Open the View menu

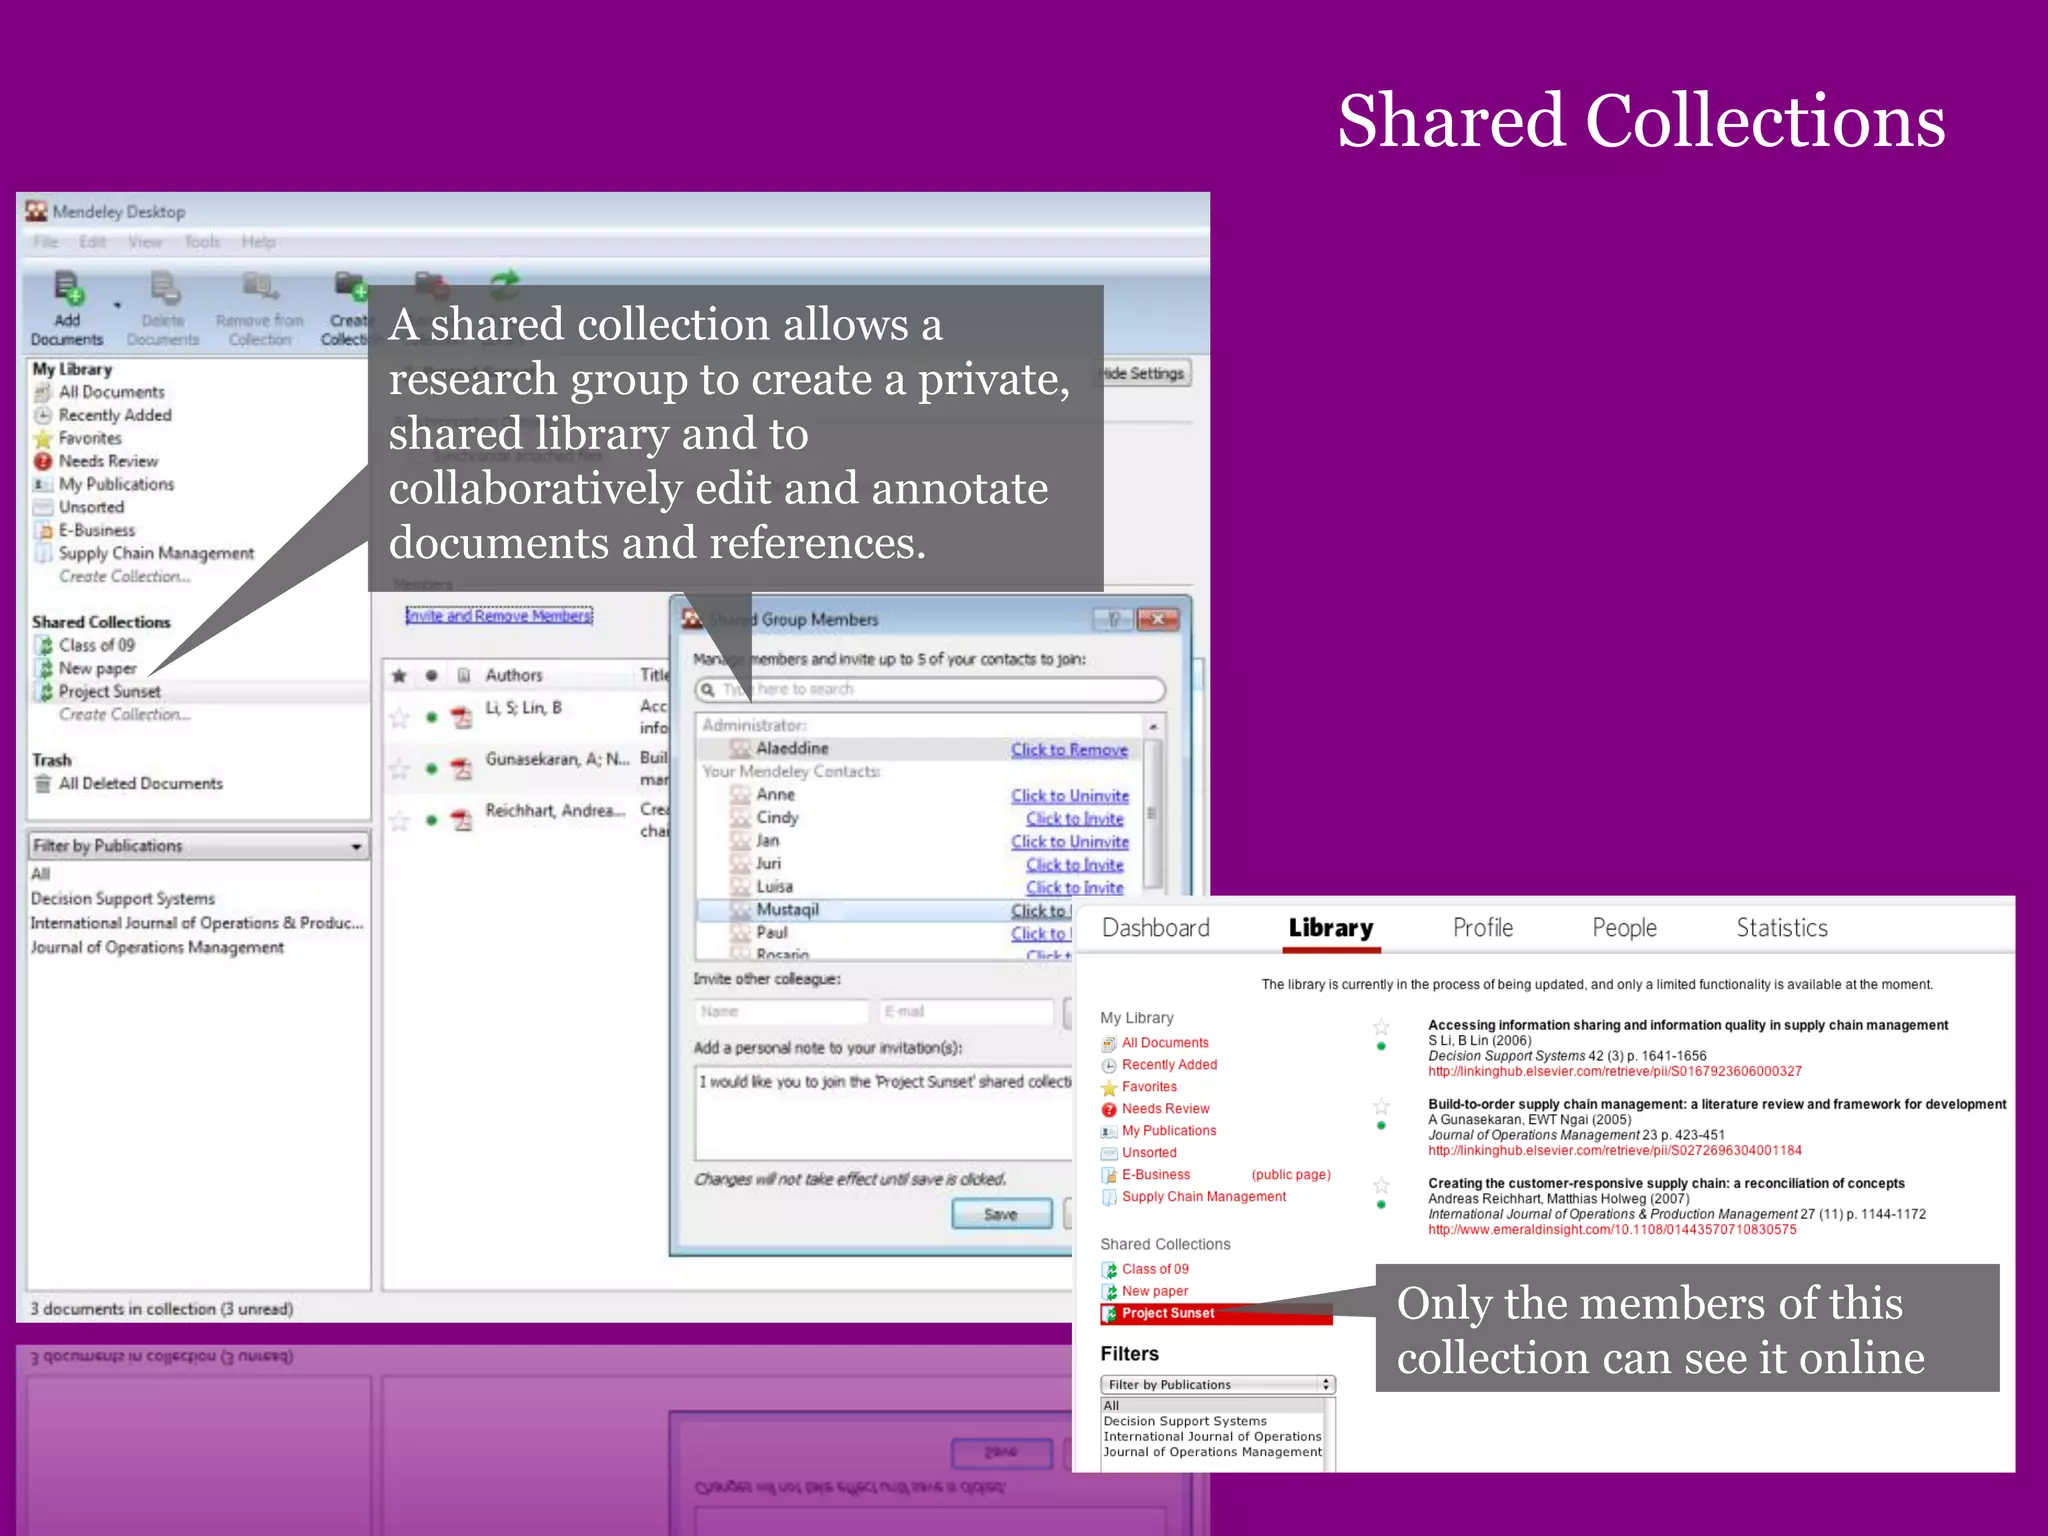point(145,242)
